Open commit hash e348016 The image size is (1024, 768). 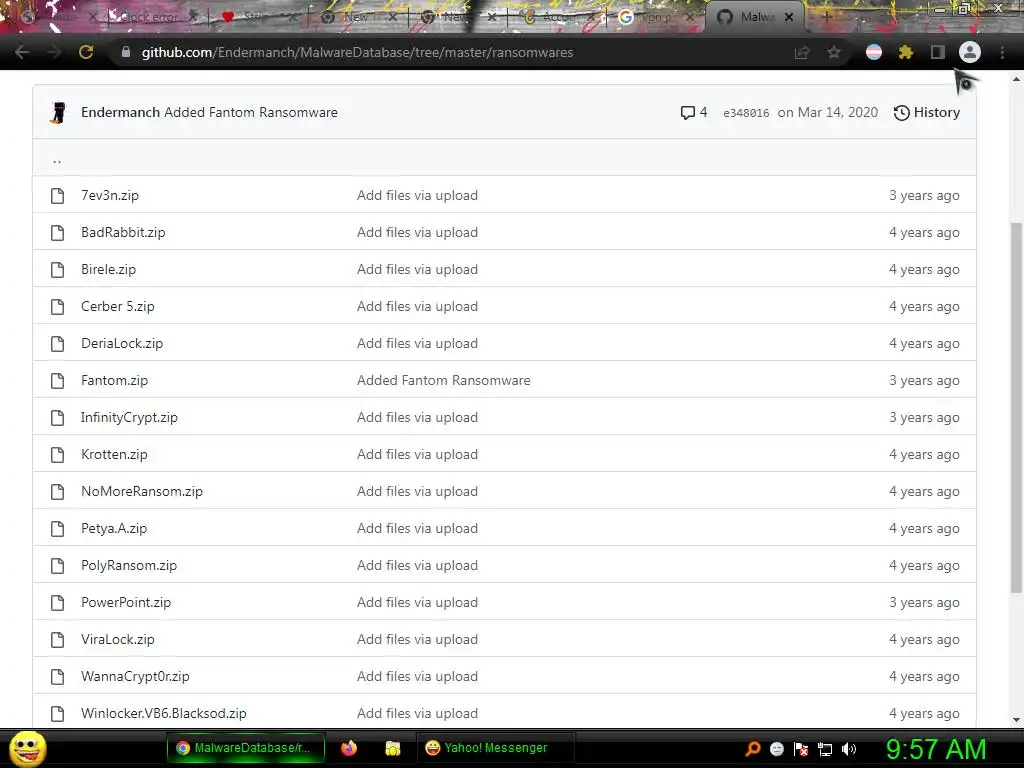pyautogui.click(x=746, y=113)
